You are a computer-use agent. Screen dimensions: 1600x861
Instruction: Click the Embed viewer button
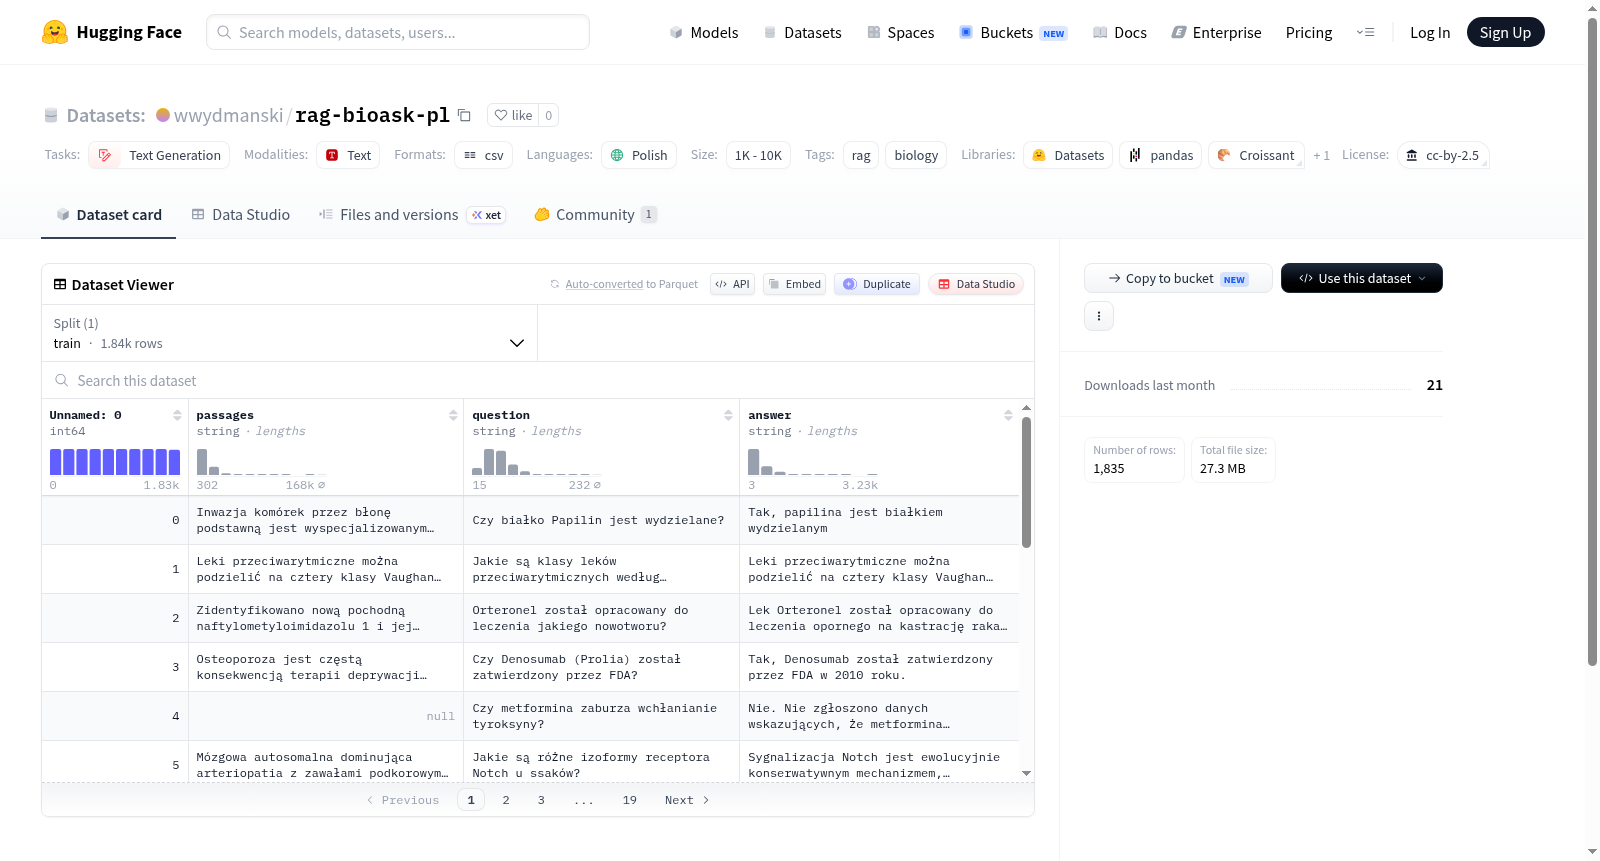click(794, 284)
